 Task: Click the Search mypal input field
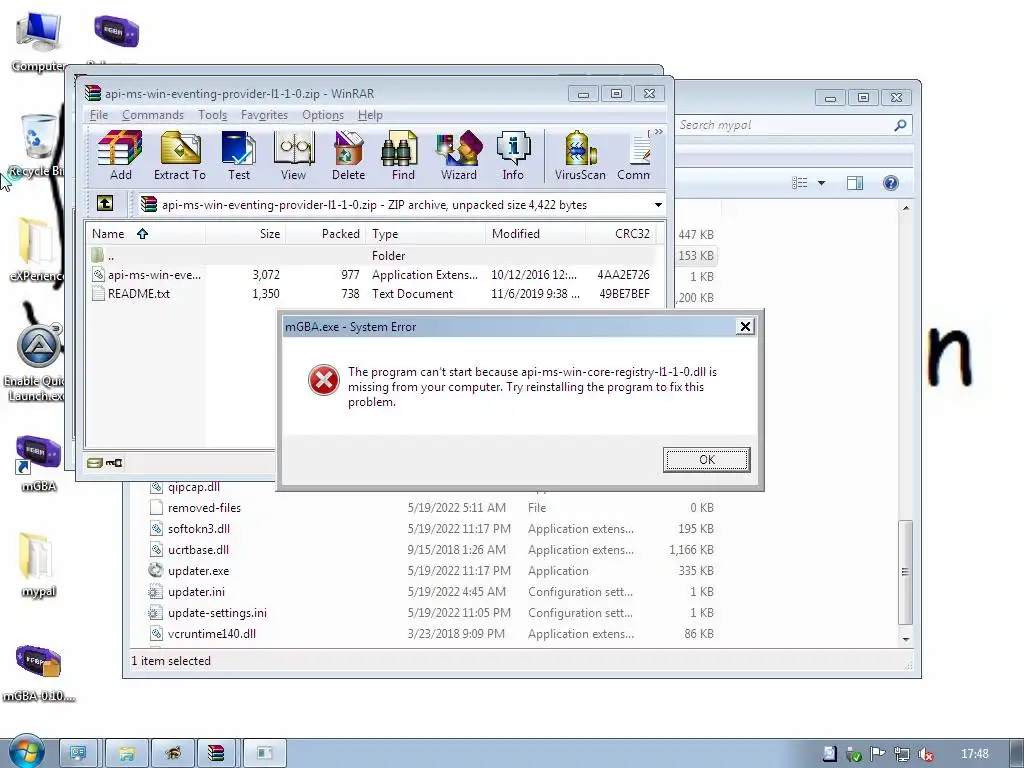(x=784, y=125)
